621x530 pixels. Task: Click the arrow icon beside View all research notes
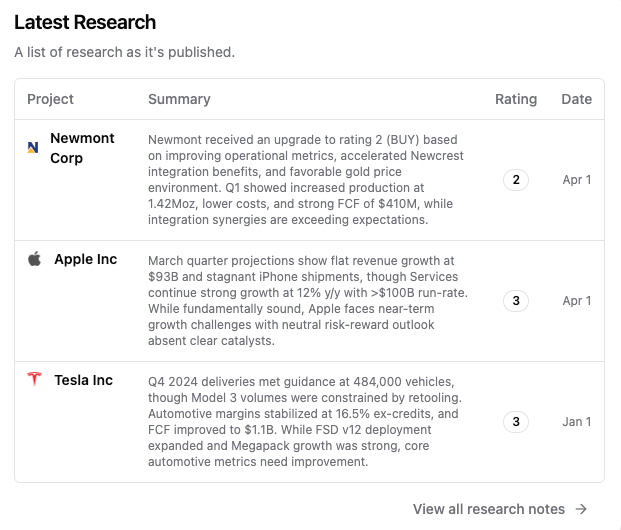[x=581, y=509]
